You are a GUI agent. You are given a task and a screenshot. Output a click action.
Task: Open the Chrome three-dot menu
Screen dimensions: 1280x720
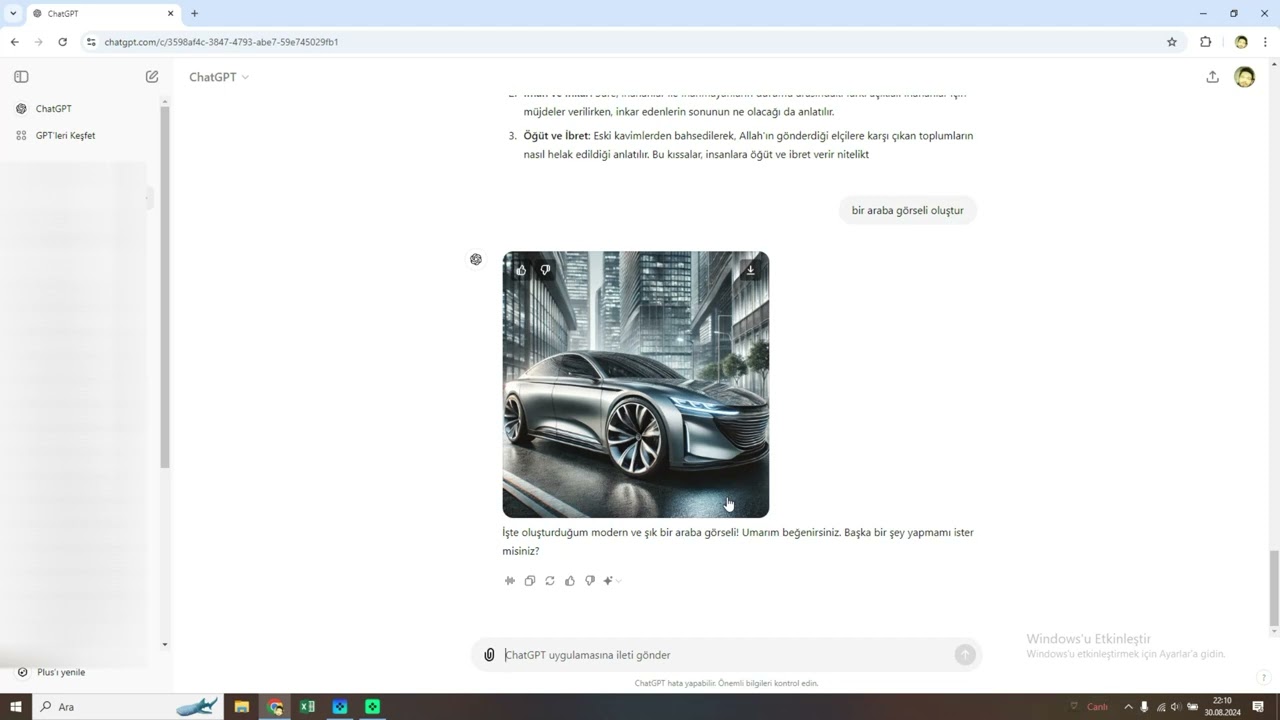1265,42
